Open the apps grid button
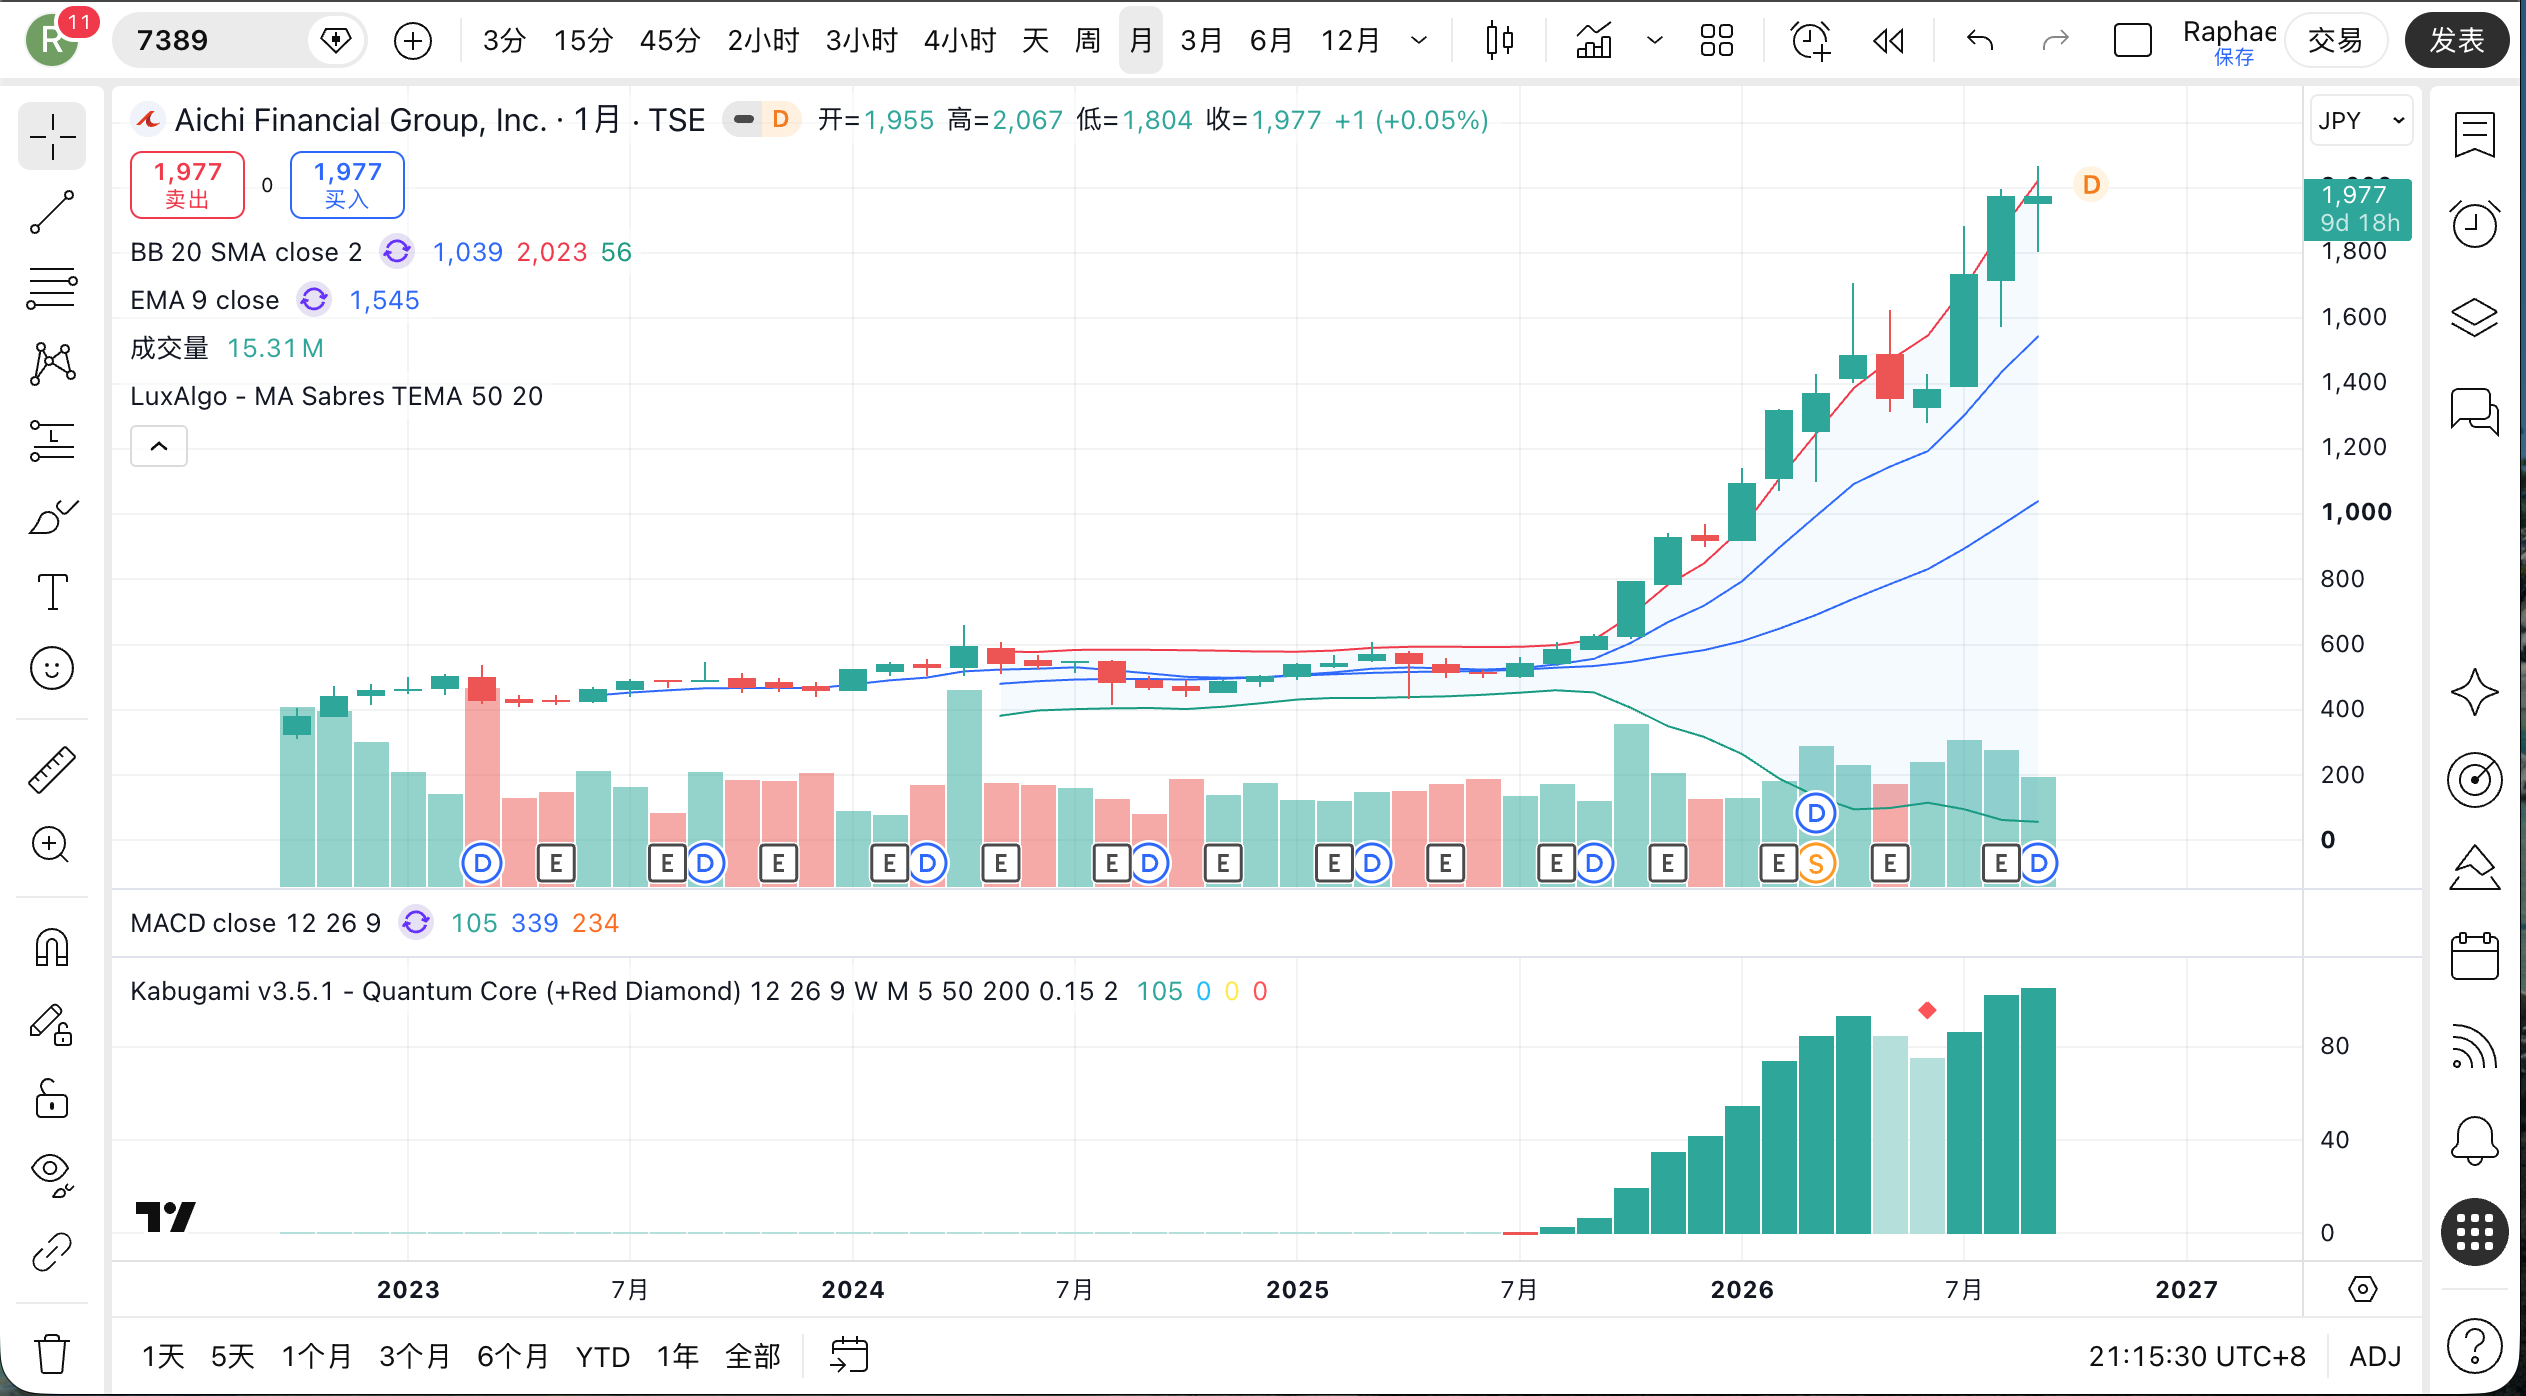This screenshot has height=1396, width=2526. (2474, 1232)
